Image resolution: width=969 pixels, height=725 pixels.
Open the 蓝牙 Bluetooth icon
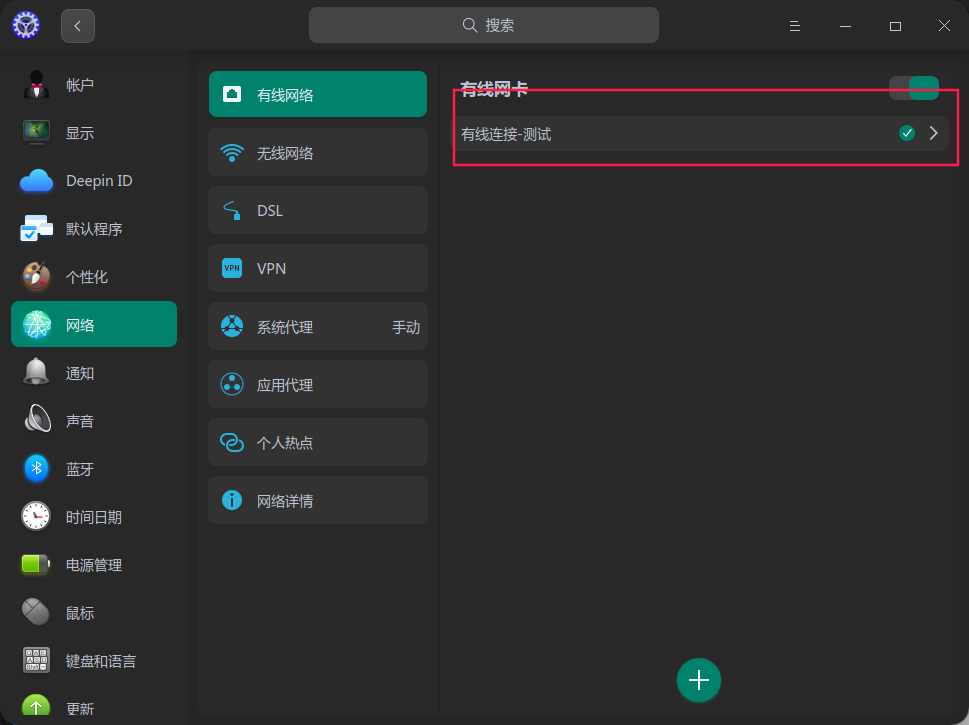tap(36, 468)
